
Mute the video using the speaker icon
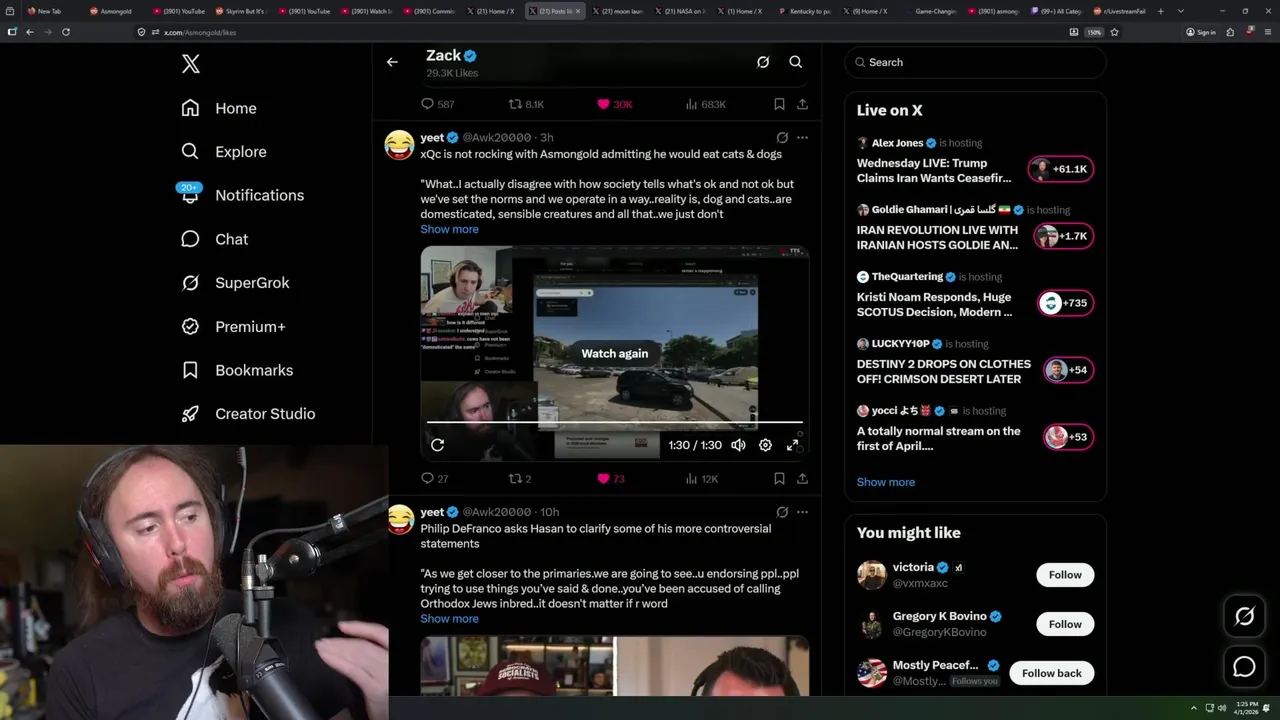tap(738, 445)
